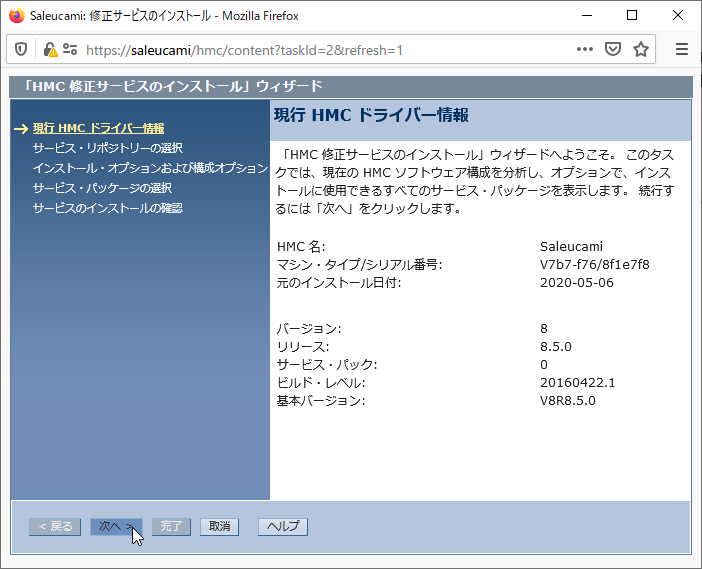Click the URL address bar field

click(x=320, y=49)
